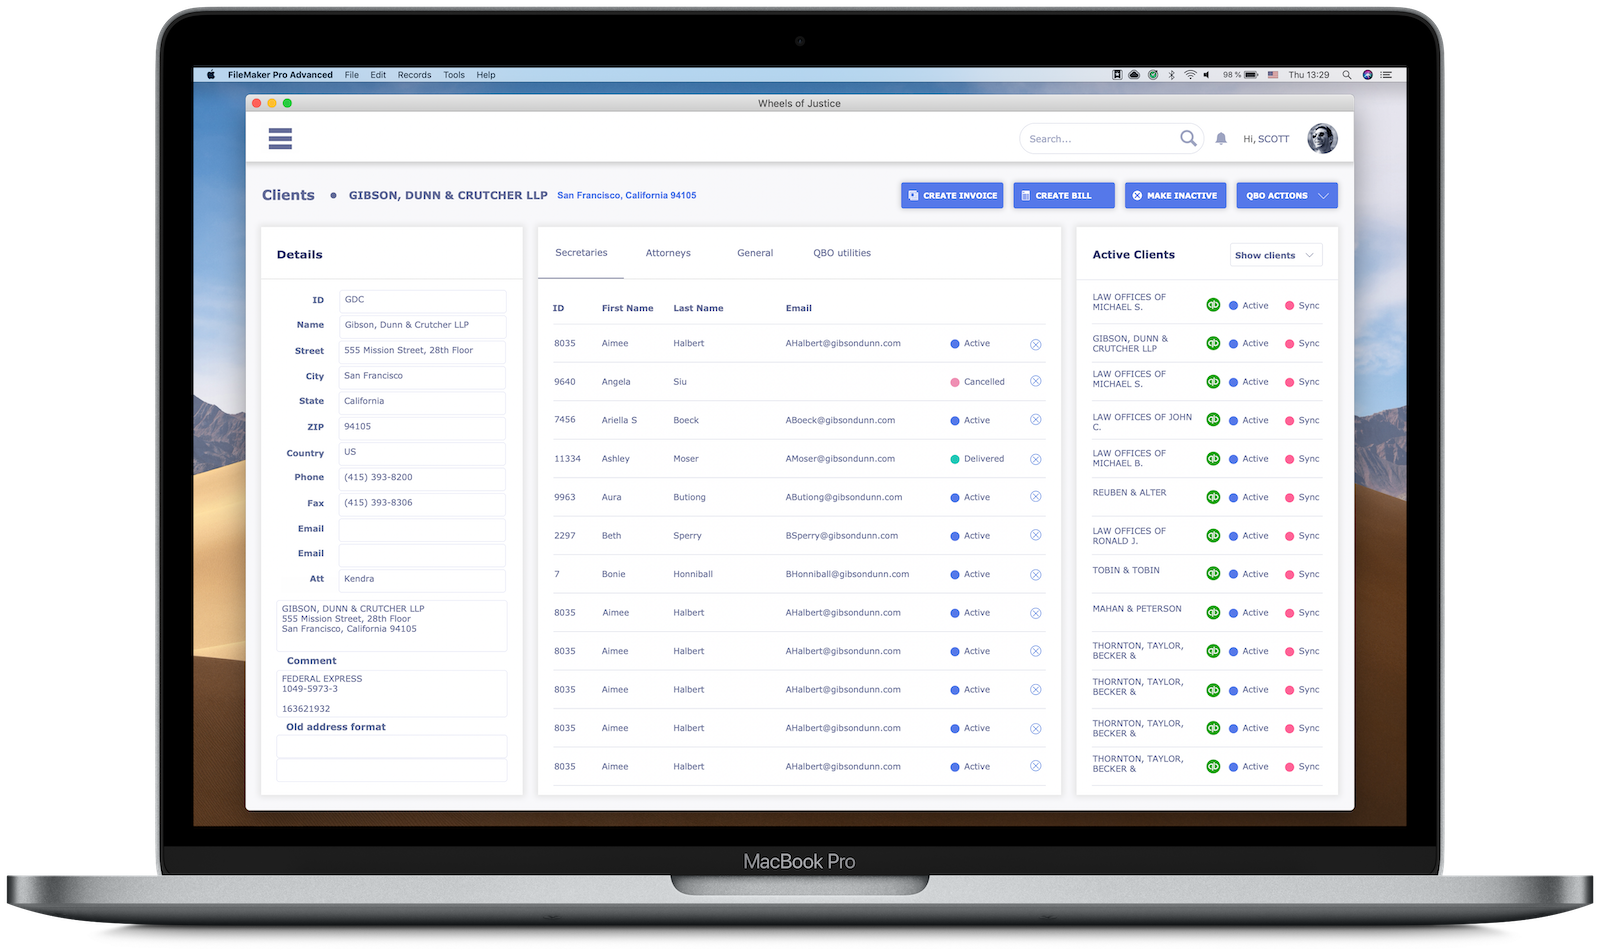Remove Bonie Honniball with the circled X
This screenshot has width=1600, height=952.
click(1036, 574)
